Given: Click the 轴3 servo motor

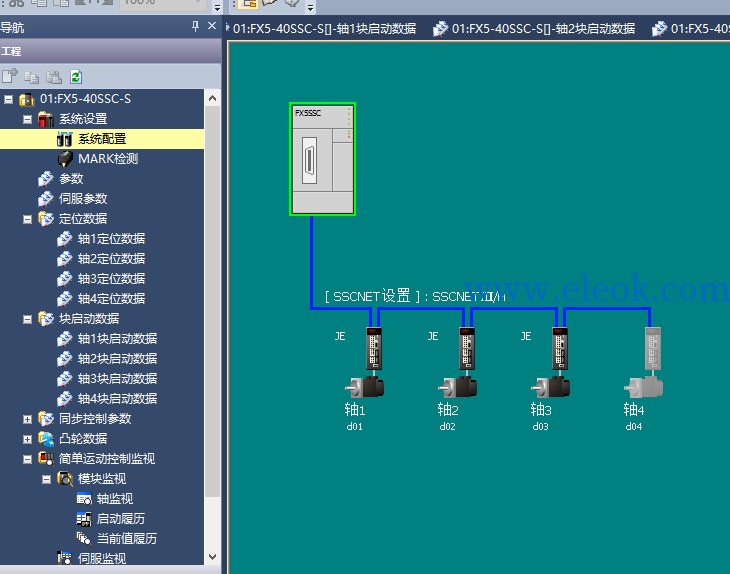Looking at the screenshot, I should pyautogui.click(x=550, y=387).
